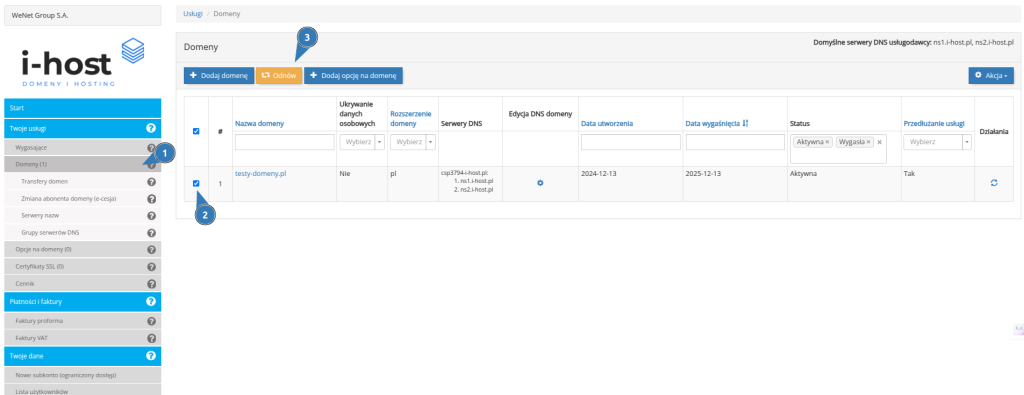Open the testy-domeny.pl domain link
Screen dimensions: 1024x395
click(261, 174)
